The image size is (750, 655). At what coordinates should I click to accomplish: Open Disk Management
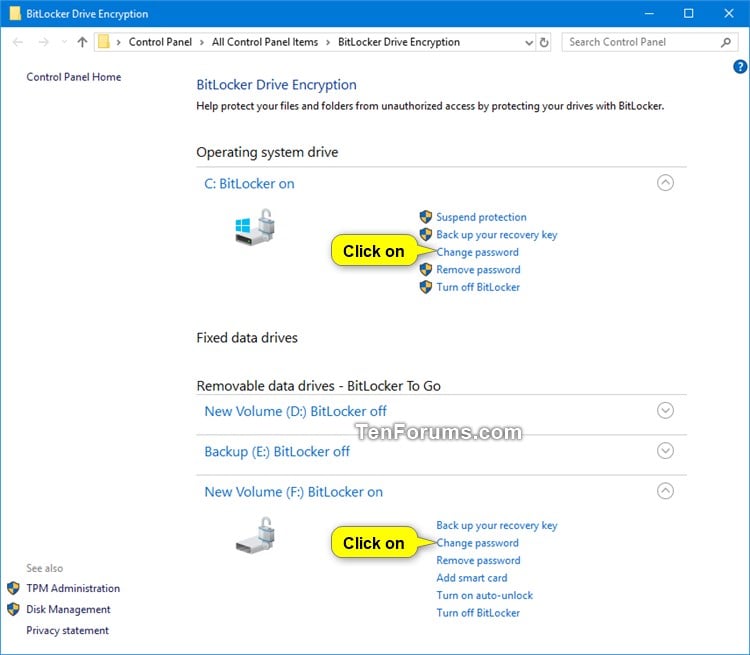point(68,609)
